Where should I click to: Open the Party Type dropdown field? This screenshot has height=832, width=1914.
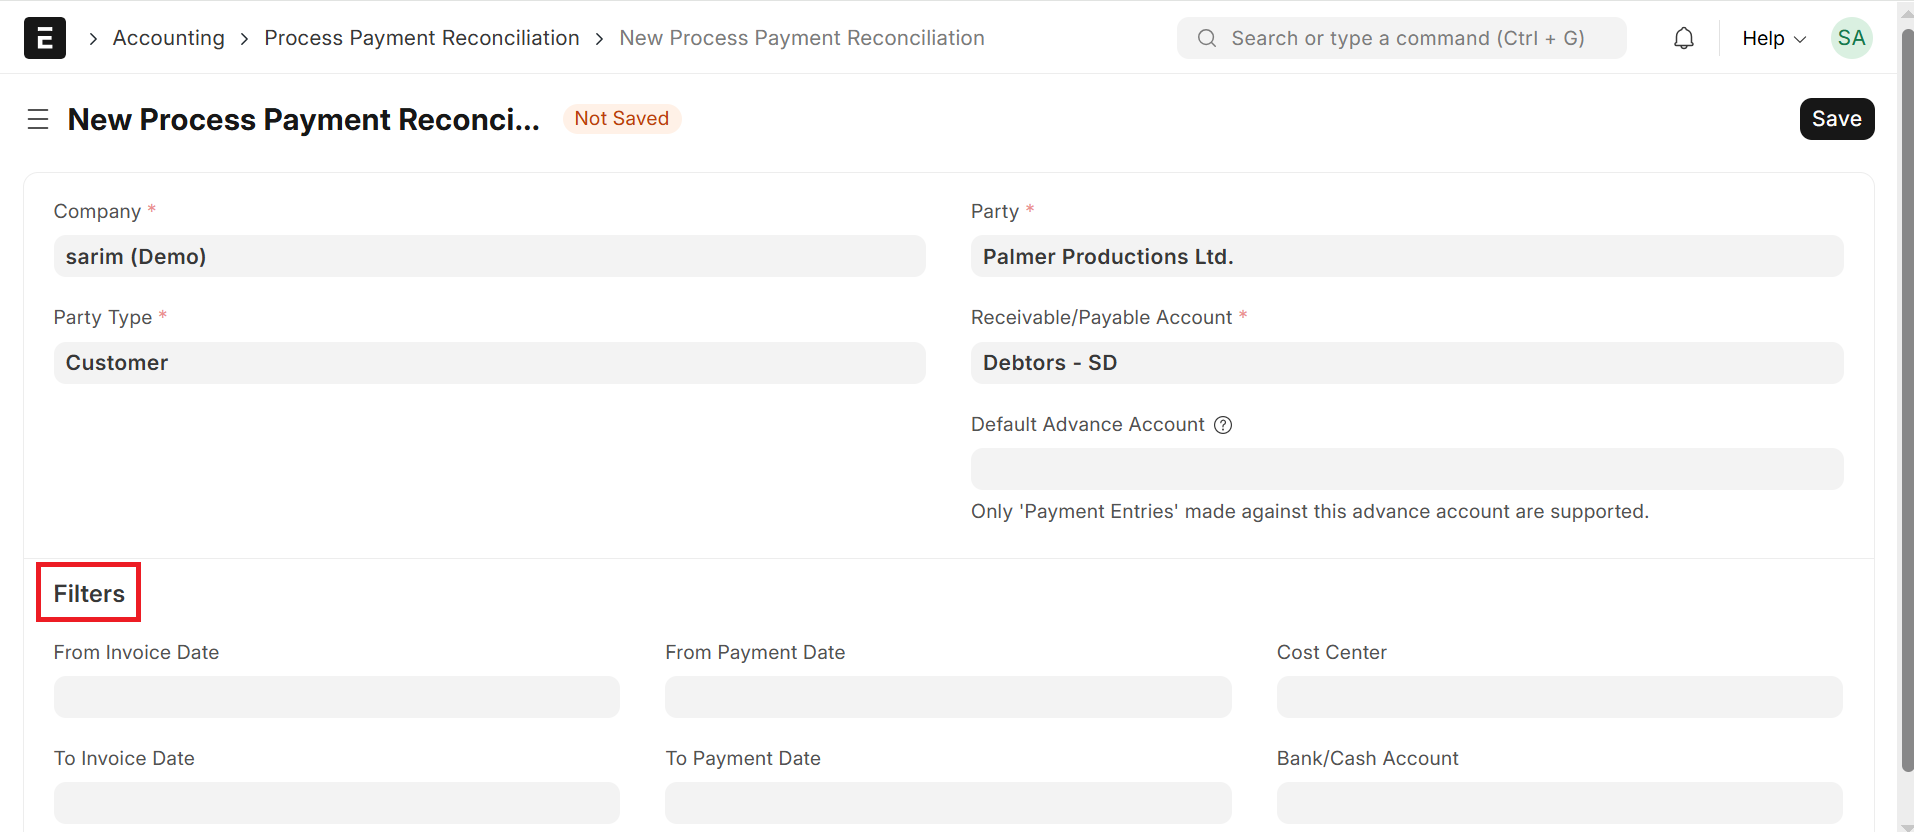(489, 363)
